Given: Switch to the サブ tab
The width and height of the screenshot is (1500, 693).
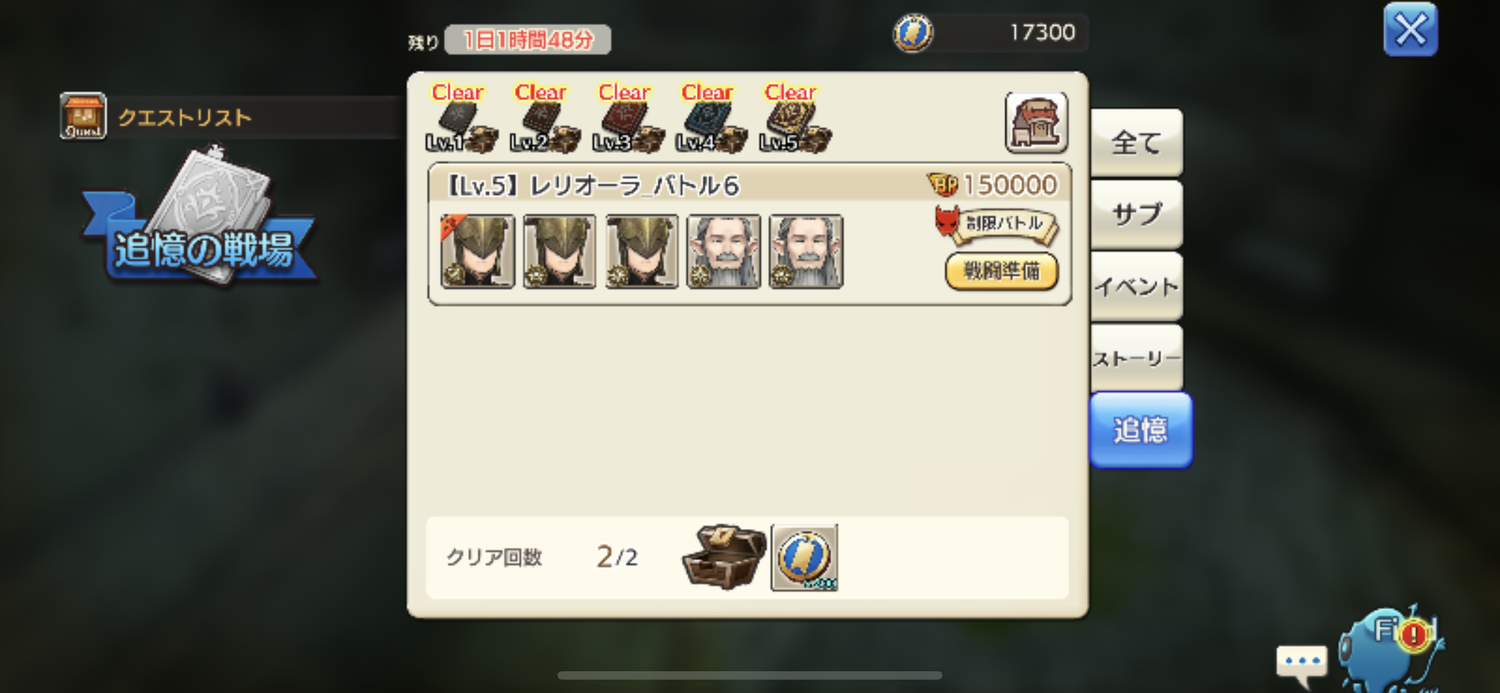Looking at the screenshot, I should tap(1136, 215).
